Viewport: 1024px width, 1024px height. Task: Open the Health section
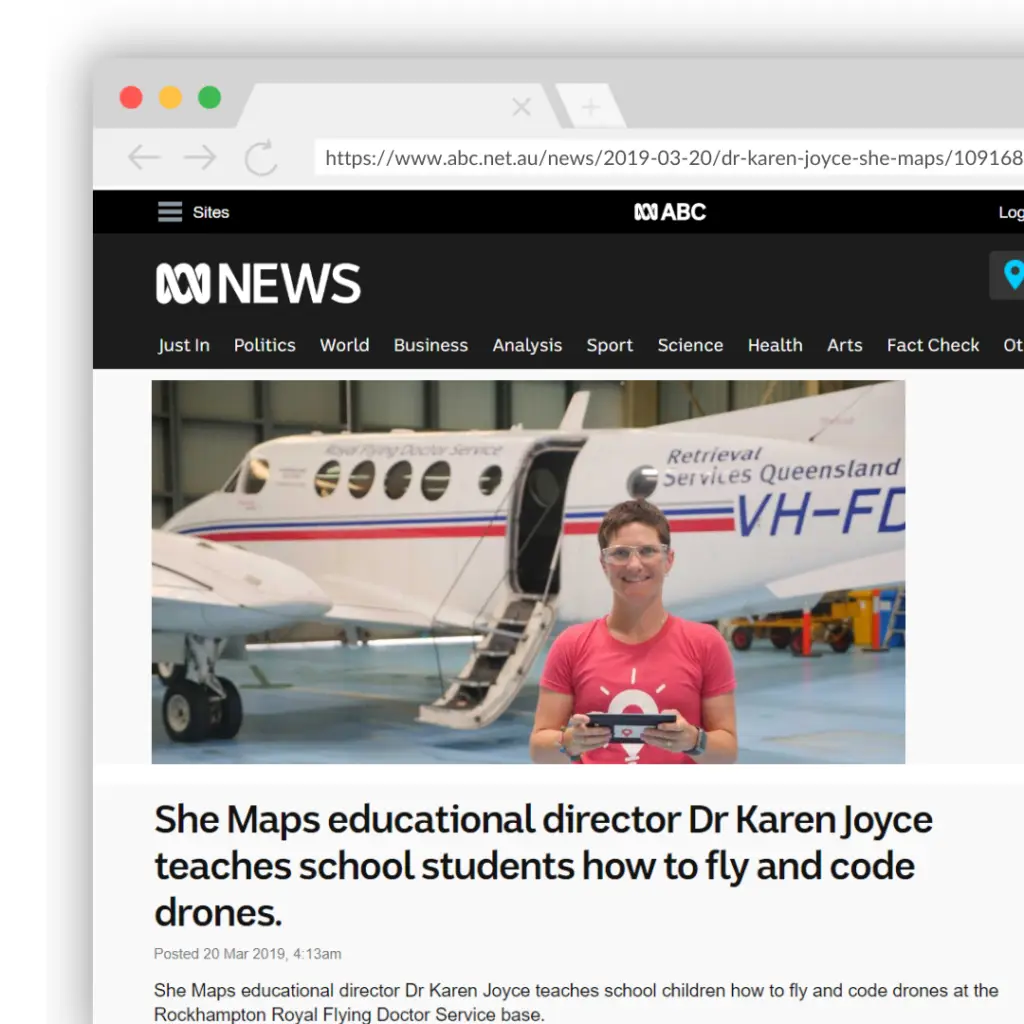point(775,345)
